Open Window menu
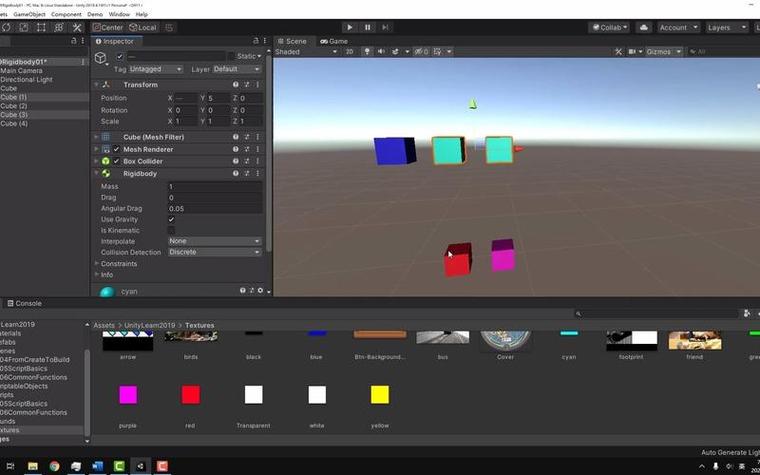Image resolution: width=760 pixels, height=475 pixels. [x=119, y=14]
